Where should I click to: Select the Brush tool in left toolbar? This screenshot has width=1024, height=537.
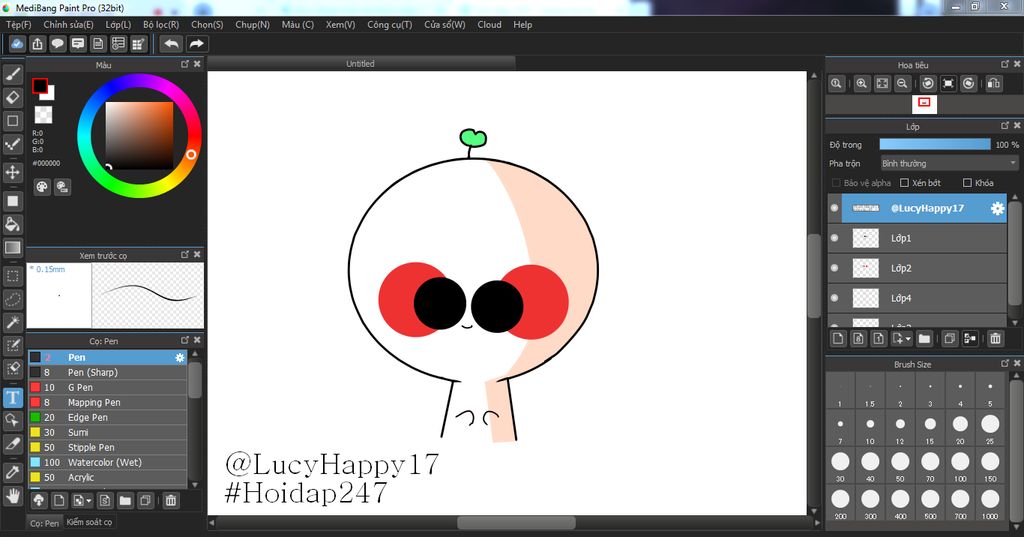click(x=12, y=74)
